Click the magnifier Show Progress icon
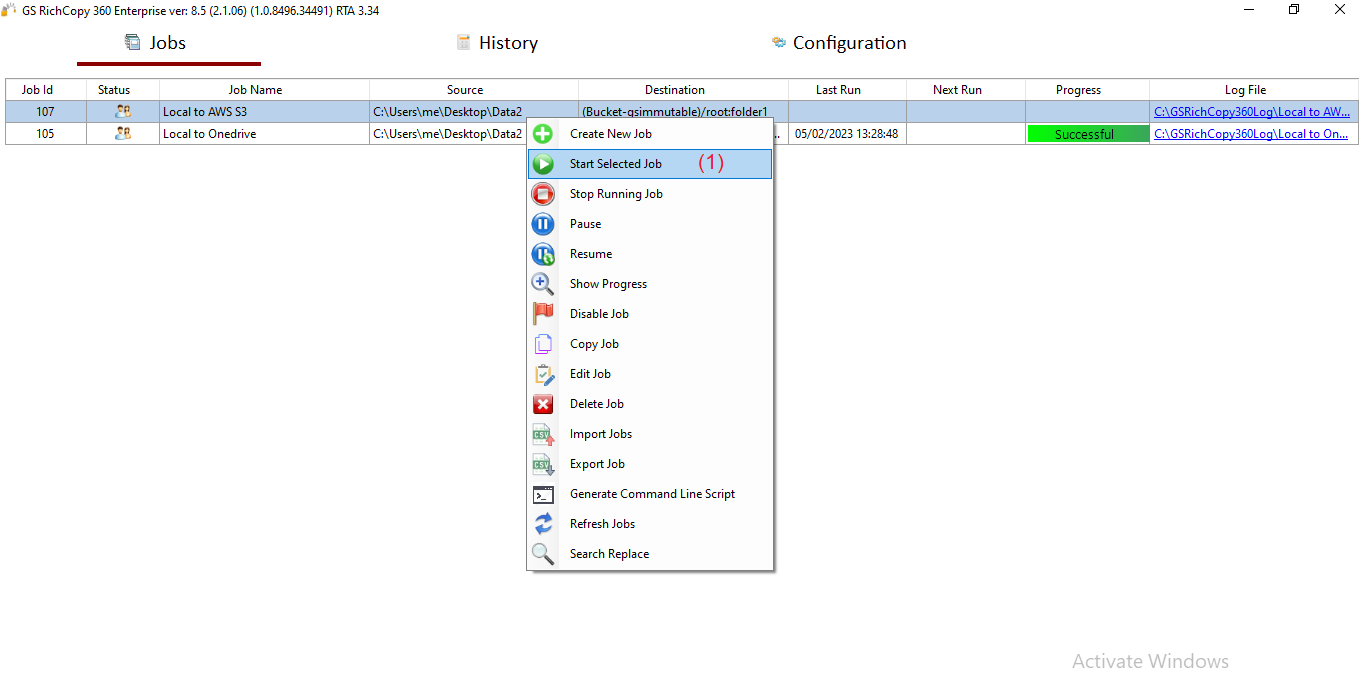The image size is (1365, 673). tap(543, 284)
